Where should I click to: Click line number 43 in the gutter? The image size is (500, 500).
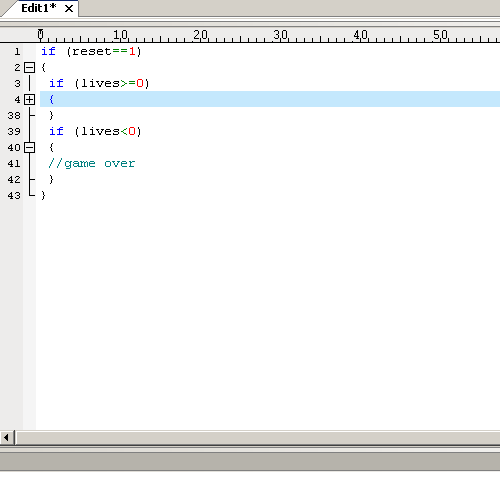(x=14, y=196)
